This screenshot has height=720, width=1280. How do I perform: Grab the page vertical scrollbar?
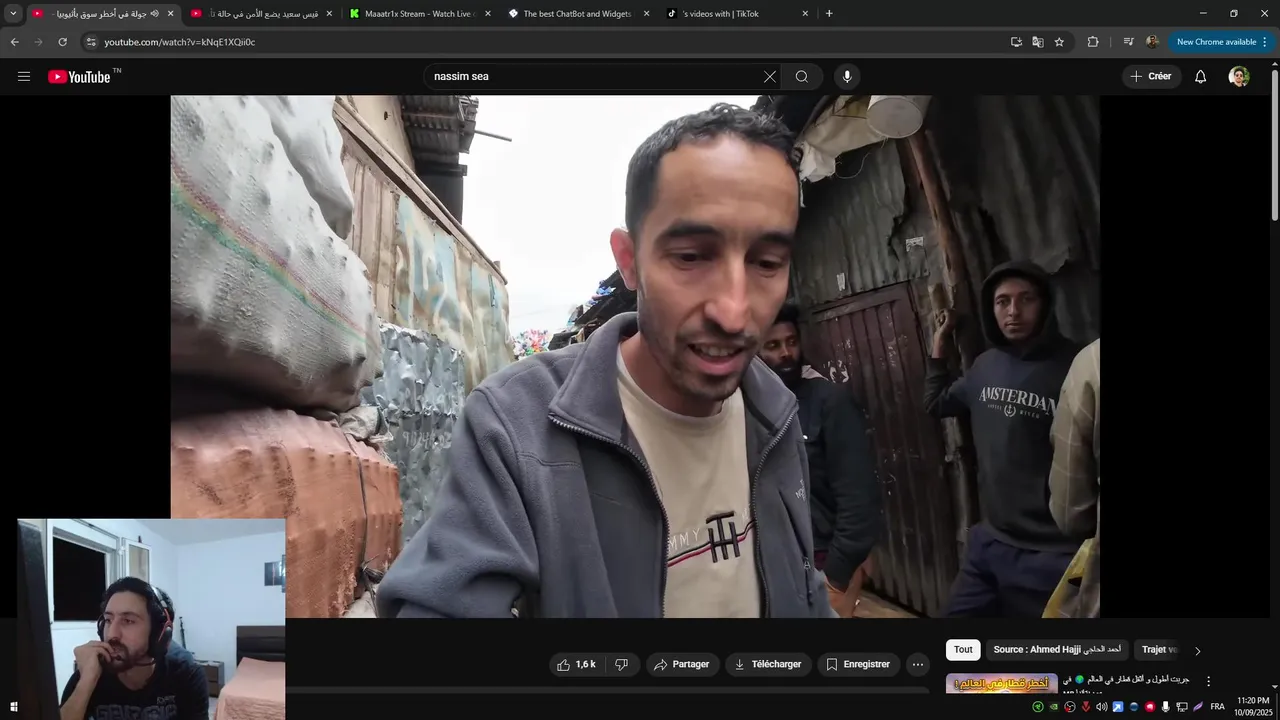1274,145
